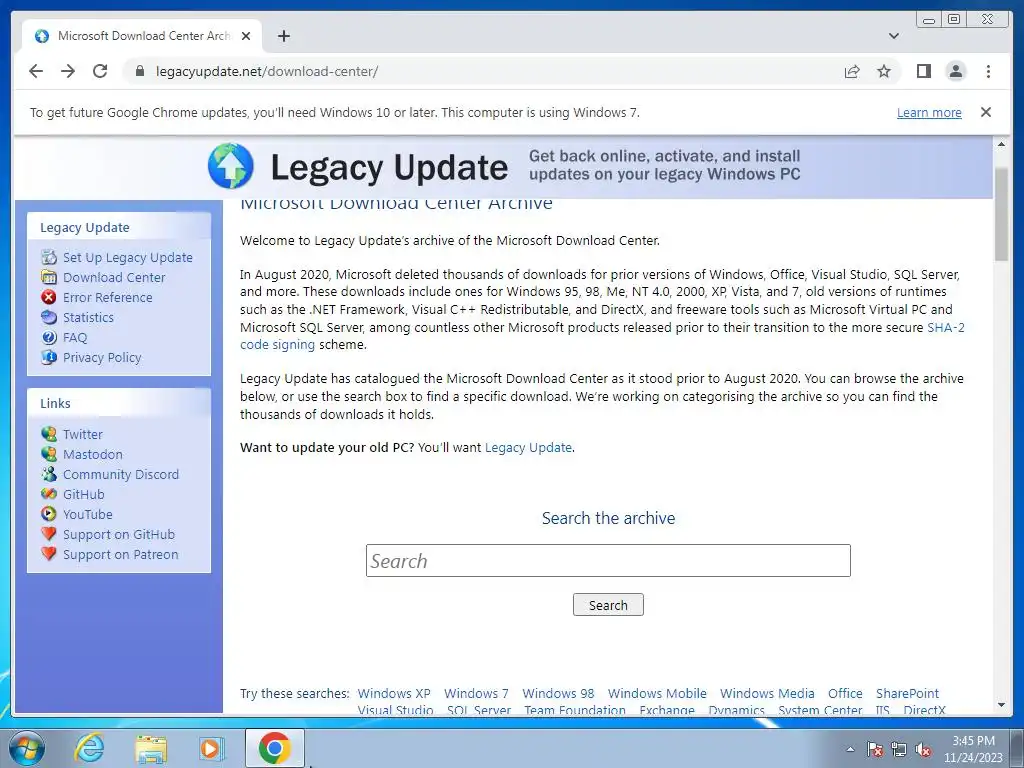The width and height of the screenshot is (1024, 768).
Task: Open Windows Media Player from the taskbar
Action: point(211,748)
